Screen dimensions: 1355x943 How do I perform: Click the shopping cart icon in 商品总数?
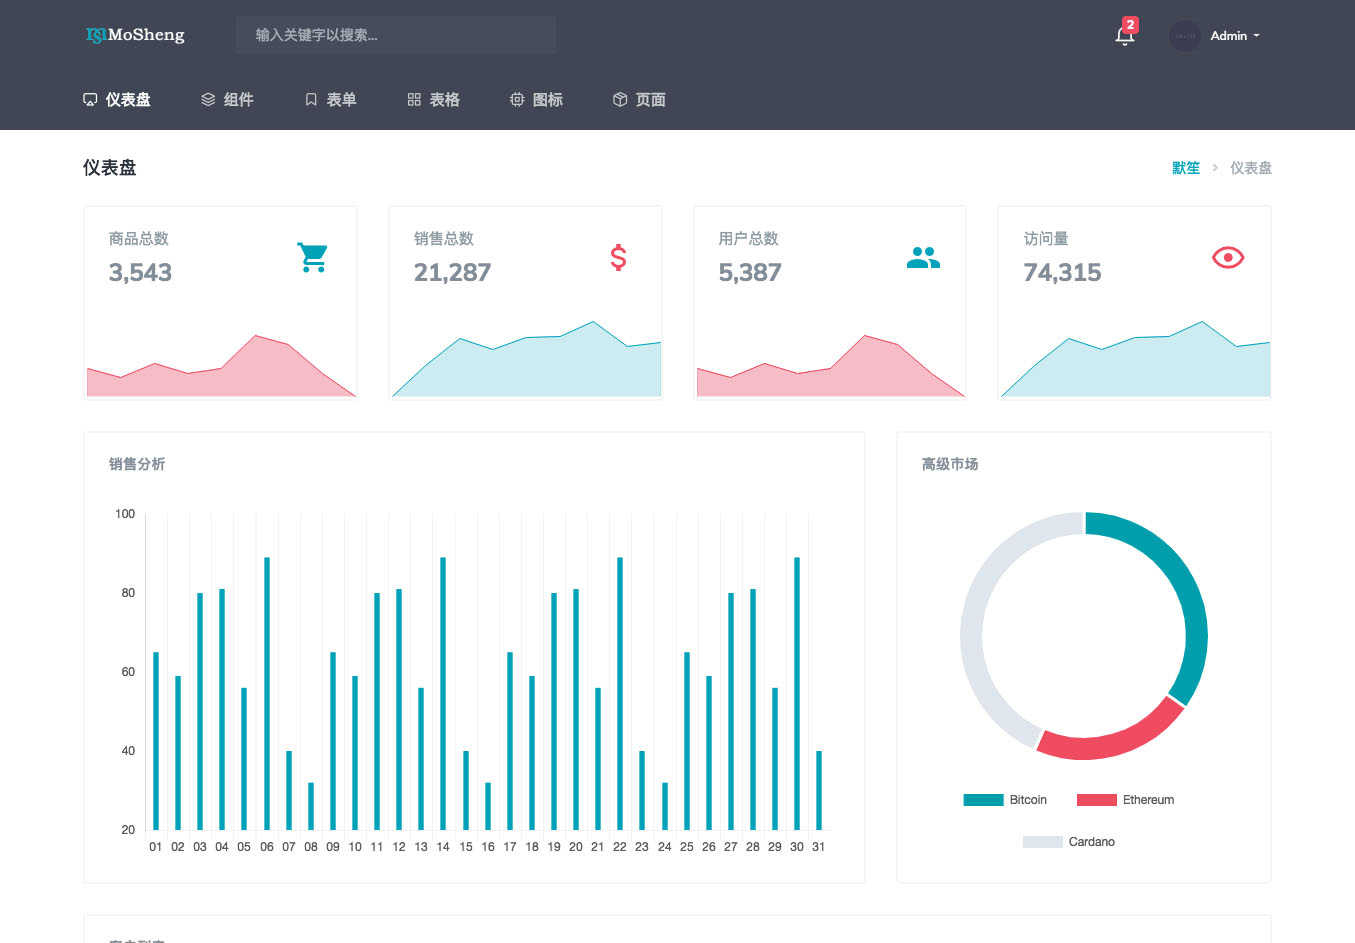pos(312,257)
